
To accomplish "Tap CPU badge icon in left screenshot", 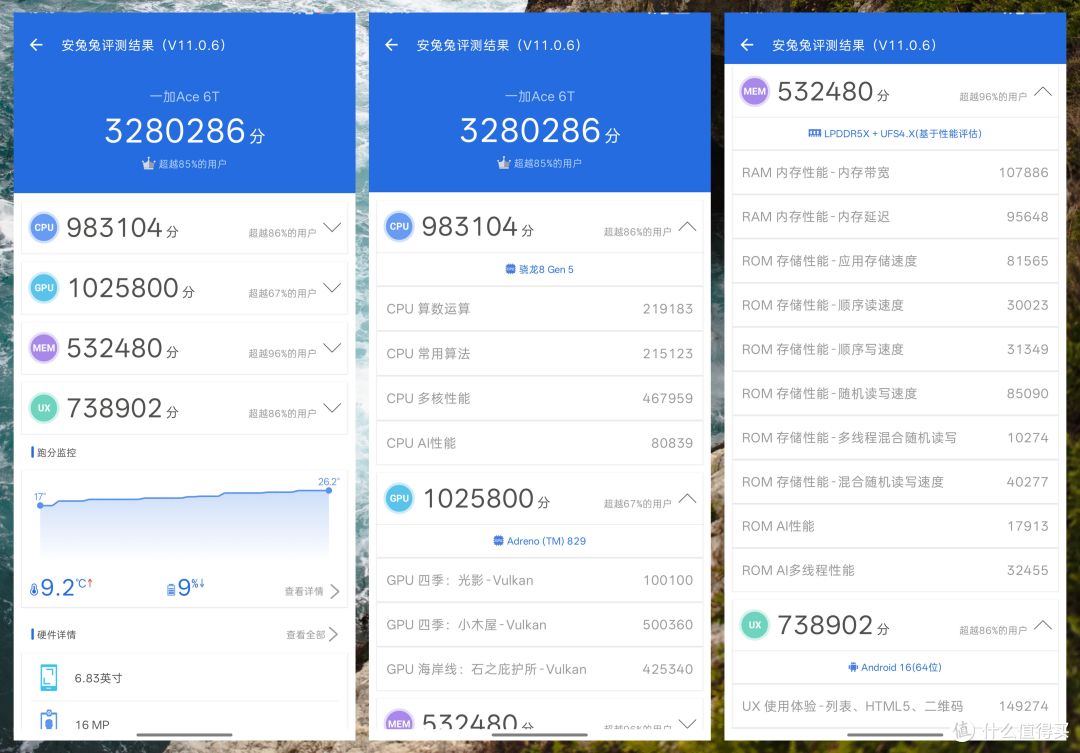I will (x=44, y=227).
